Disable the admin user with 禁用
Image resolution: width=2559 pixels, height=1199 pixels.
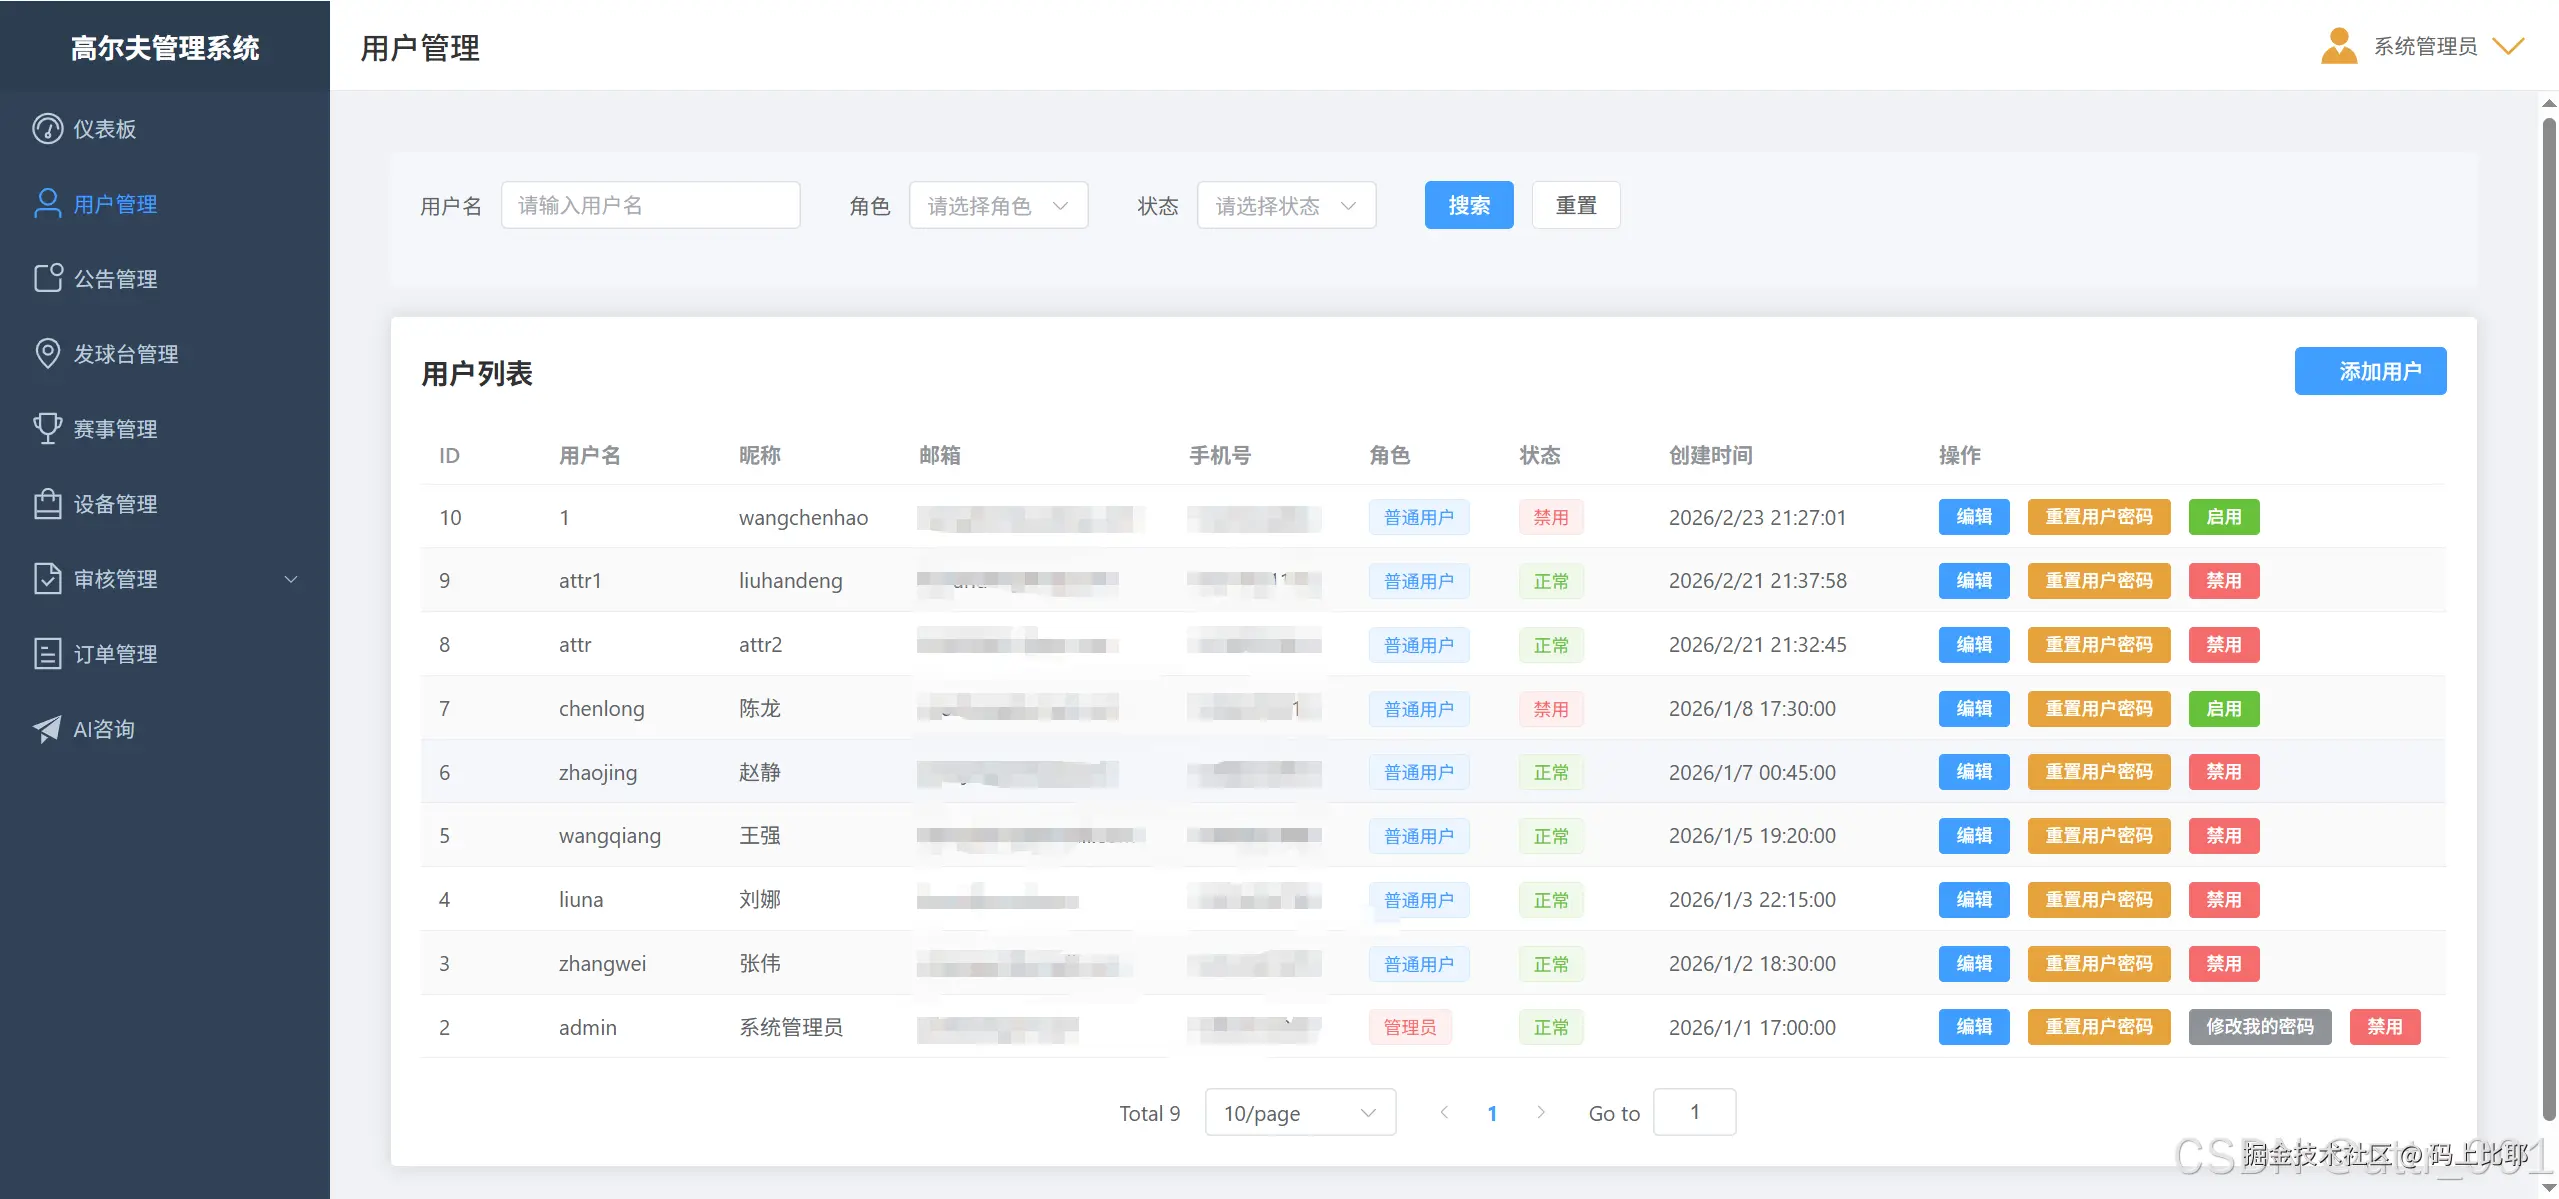(2385, 1027)
